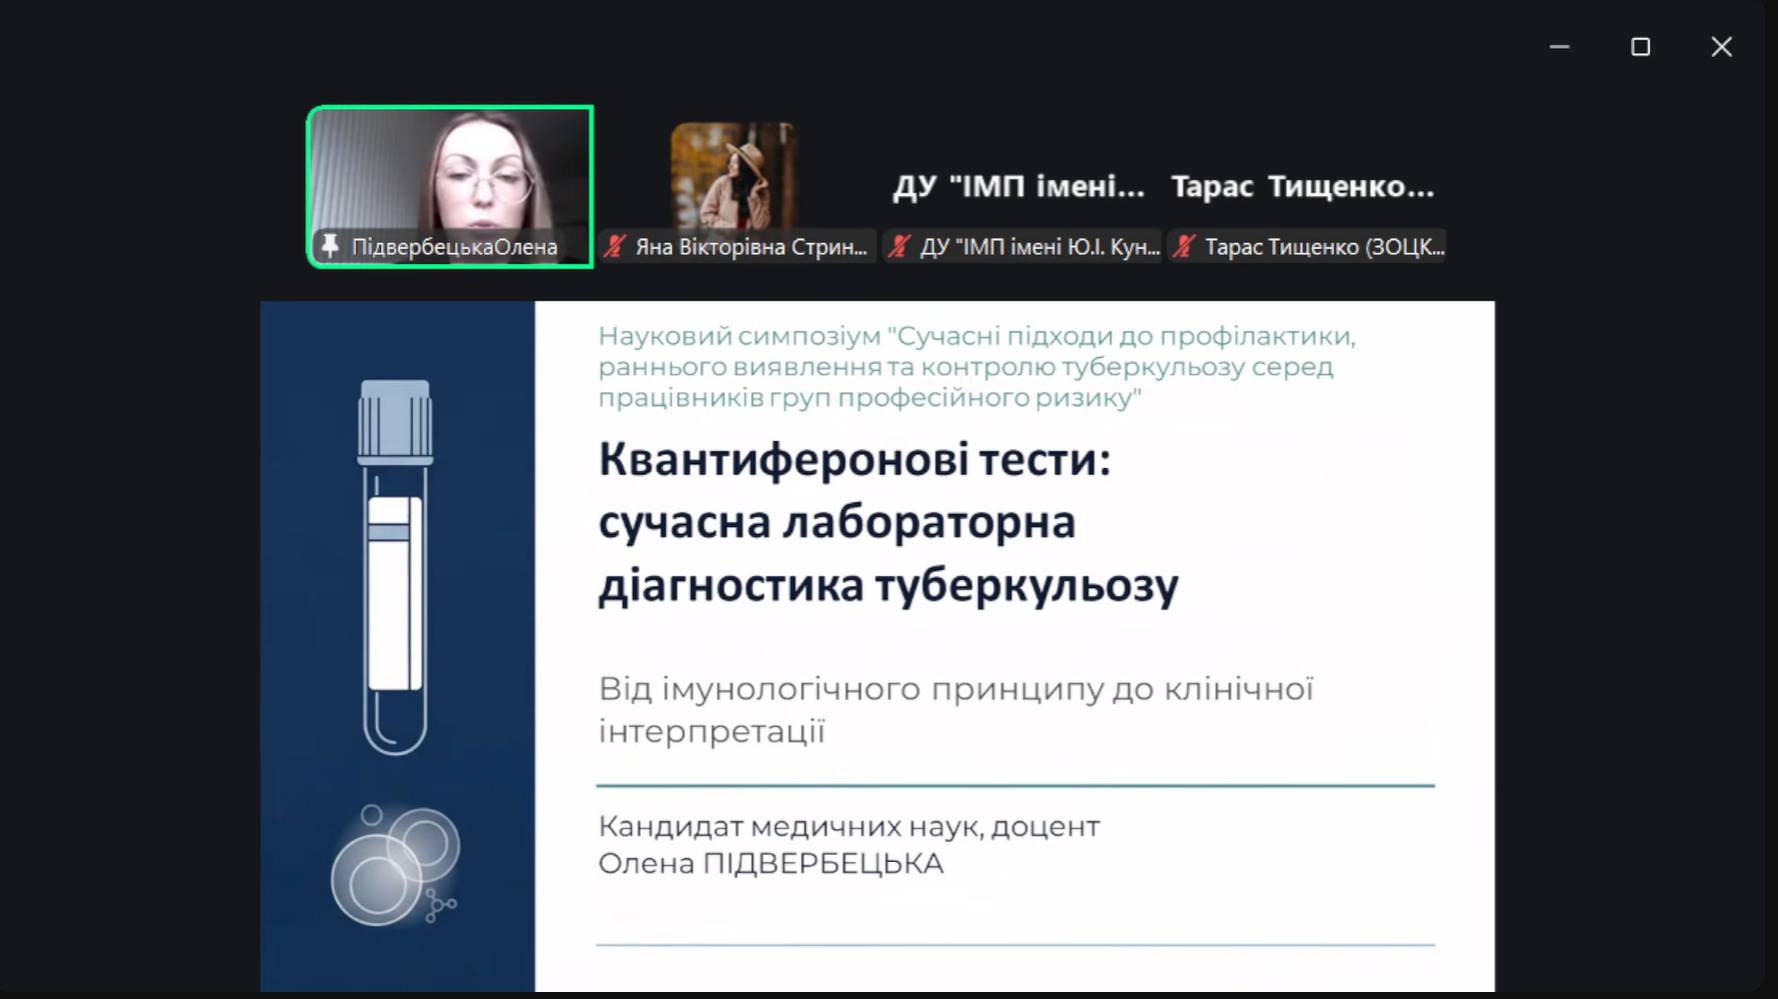The width and height of the screenshot is (1778, 999).
Task: Click the test tube illustration on the slide
Action: point(395,567)
